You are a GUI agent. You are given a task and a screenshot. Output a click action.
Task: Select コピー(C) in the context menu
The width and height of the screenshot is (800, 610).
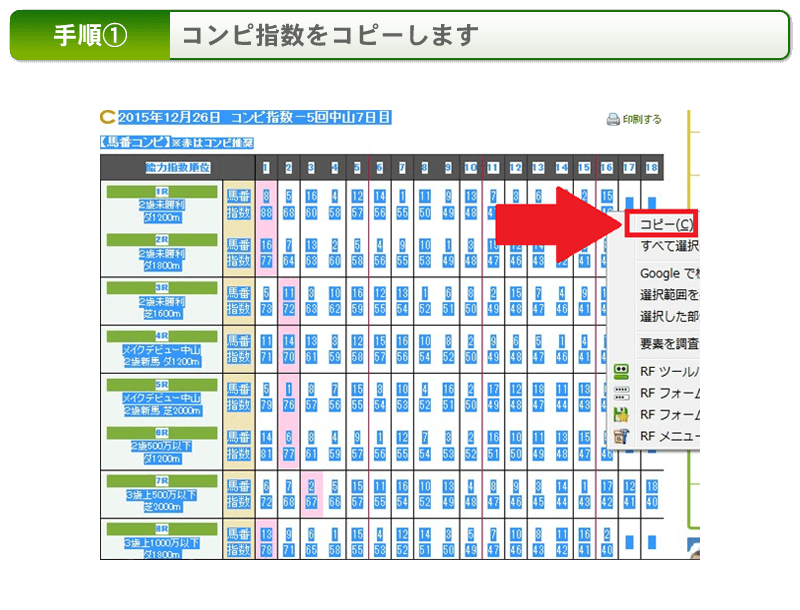point(665,224)
